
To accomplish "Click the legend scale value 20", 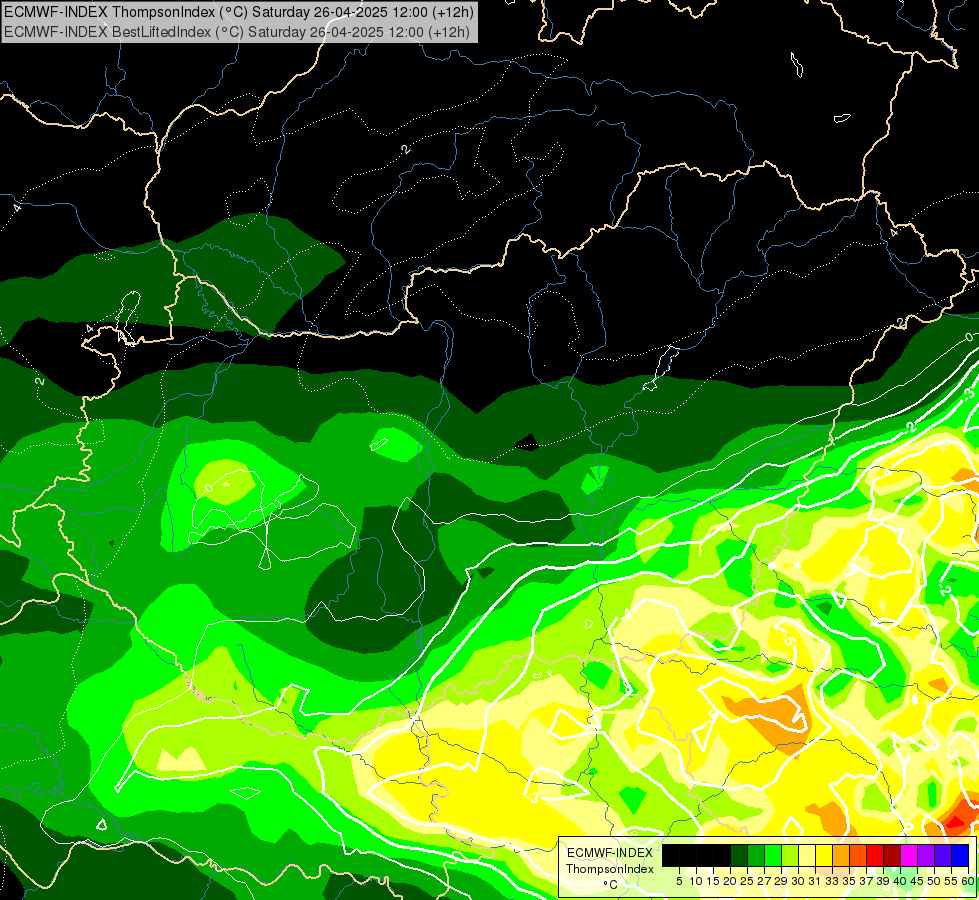I will 729,881.
